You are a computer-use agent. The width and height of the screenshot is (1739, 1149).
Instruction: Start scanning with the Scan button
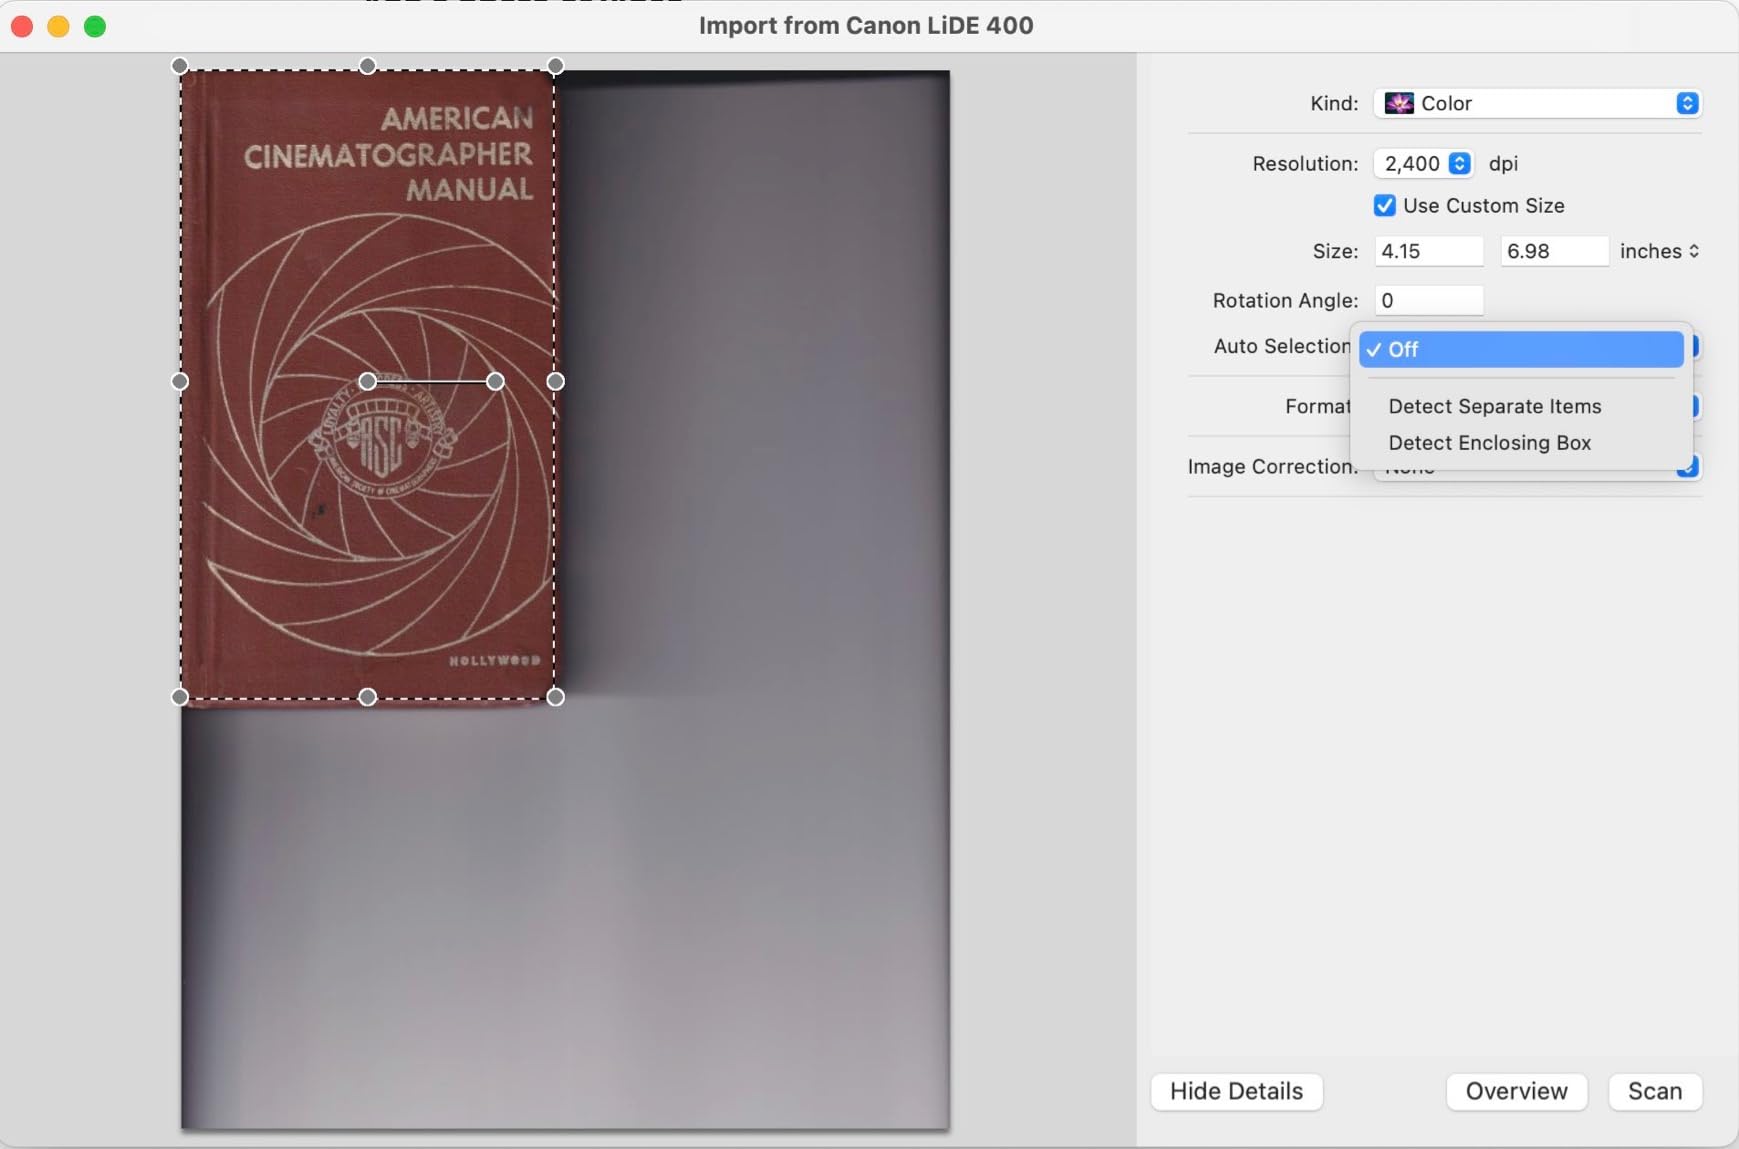click(x=1655, y=1091)
